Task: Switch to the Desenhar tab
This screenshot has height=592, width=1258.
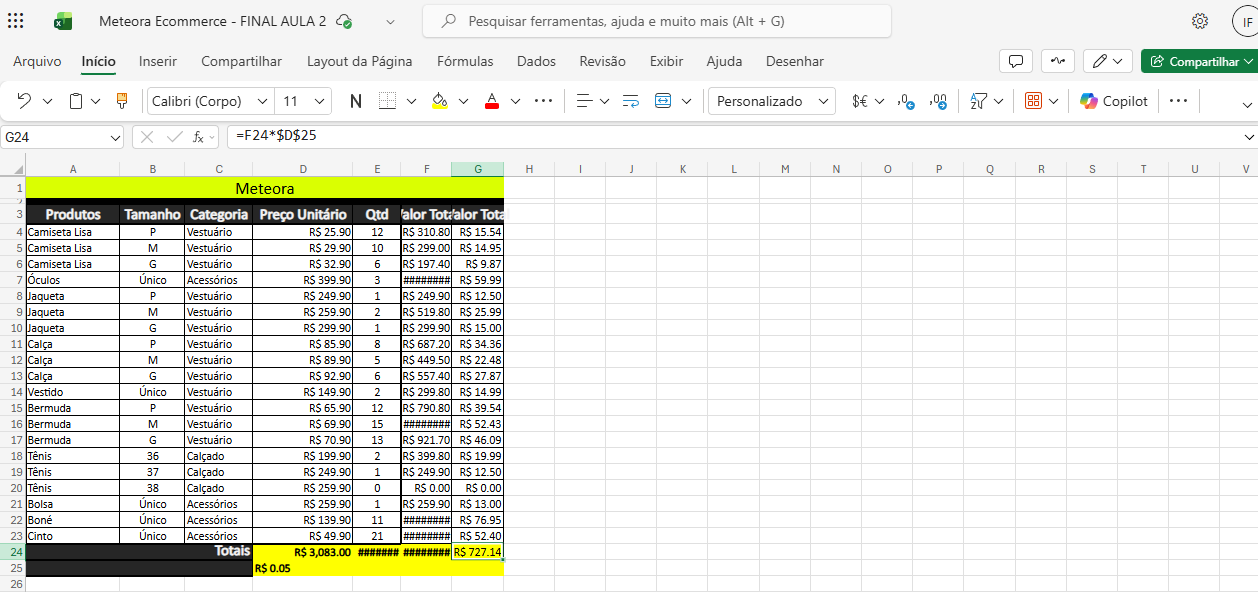Action: 795,61
